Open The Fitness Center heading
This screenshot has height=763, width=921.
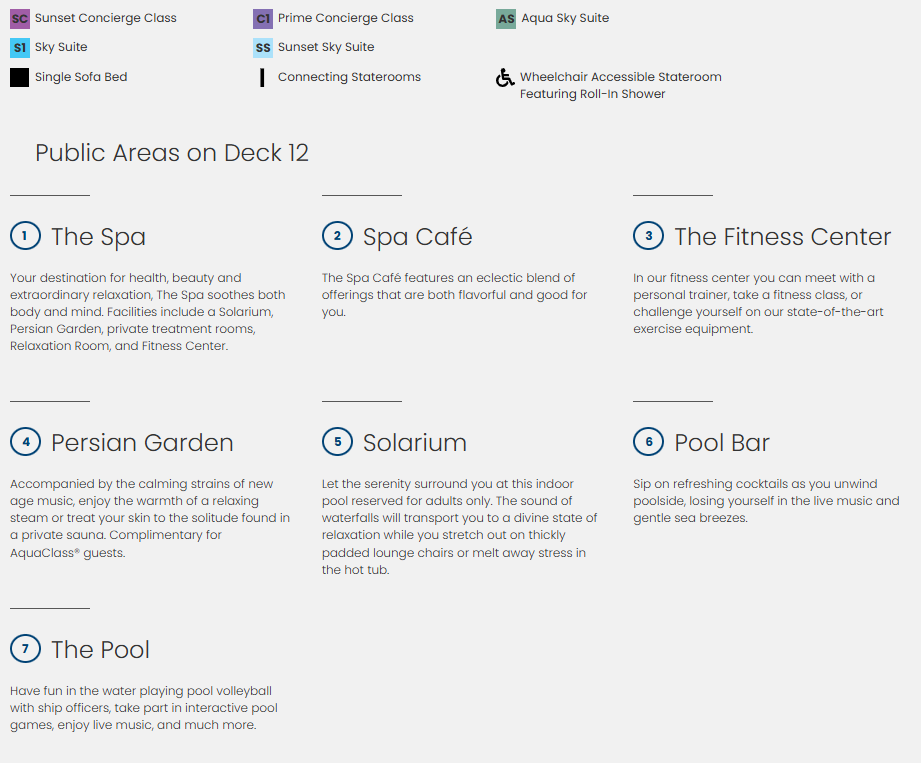point(782,237)
